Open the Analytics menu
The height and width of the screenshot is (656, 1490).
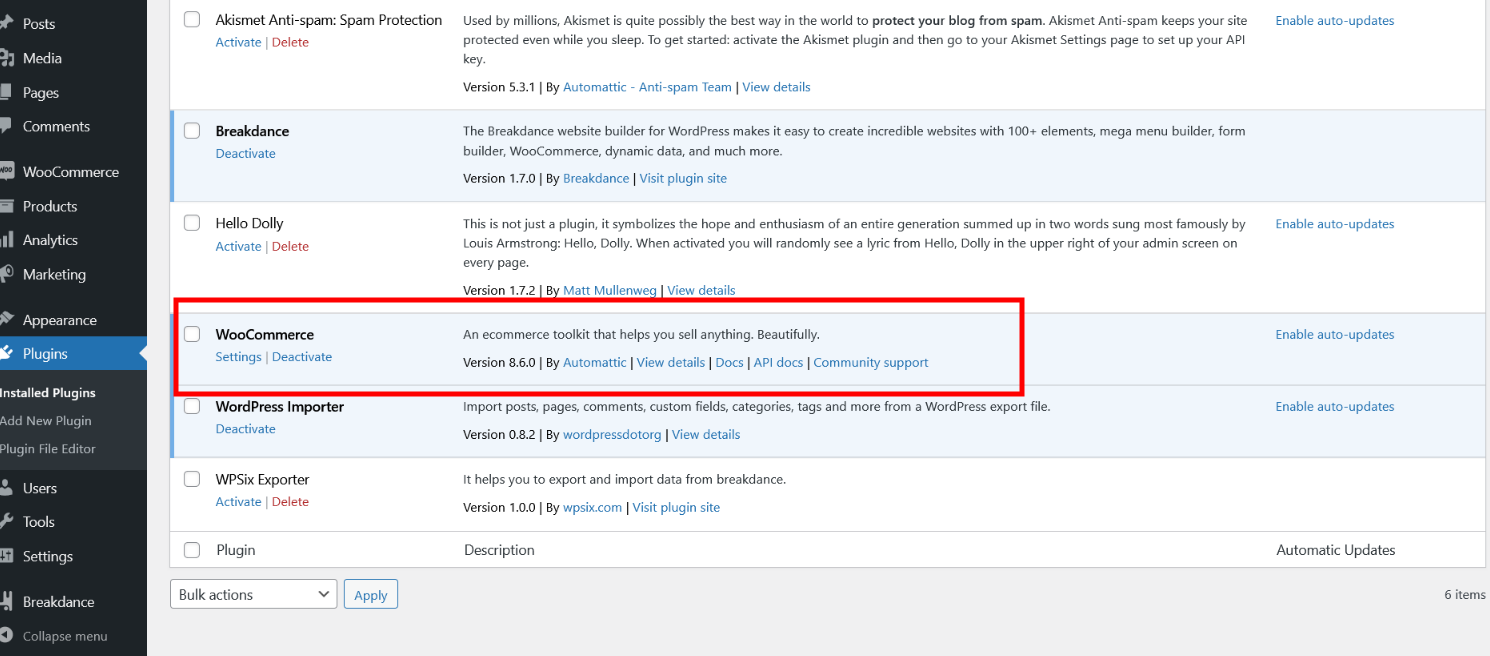click(50, 240)
